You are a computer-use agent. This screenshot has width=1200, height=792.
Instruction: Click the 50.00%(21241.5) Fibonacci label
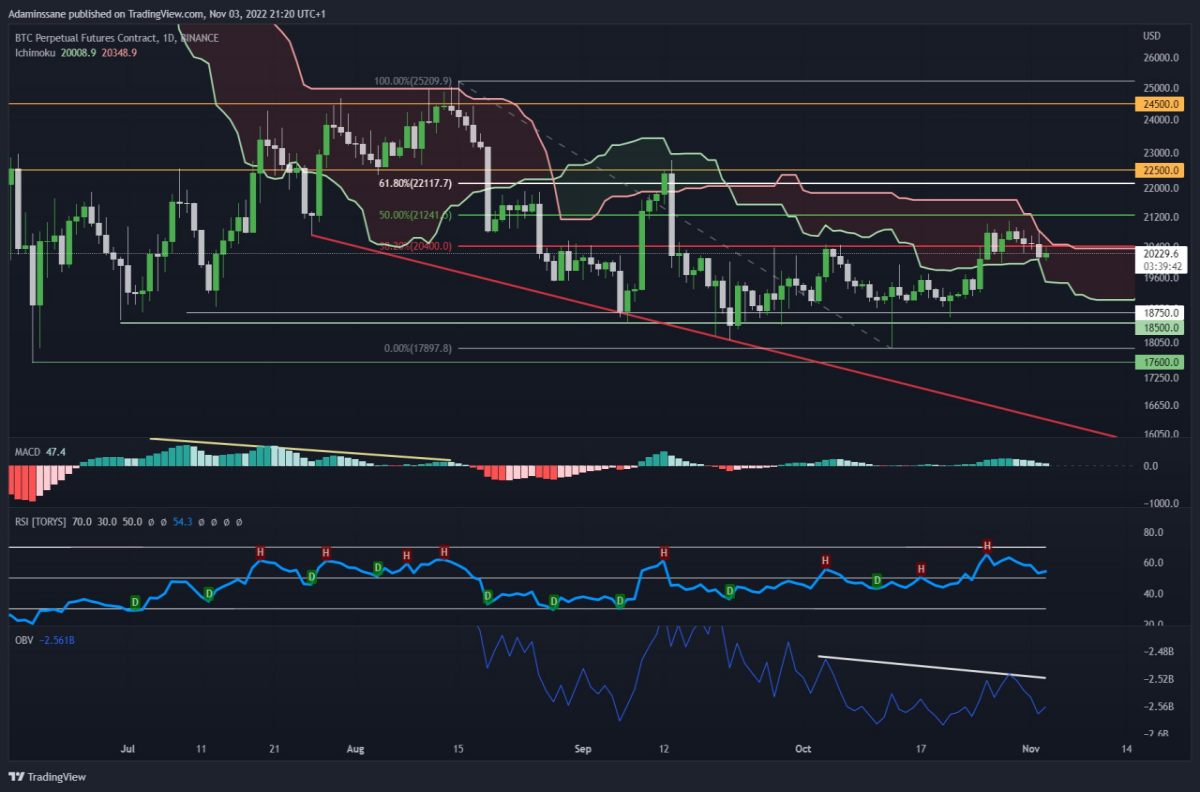coord(416,214)
